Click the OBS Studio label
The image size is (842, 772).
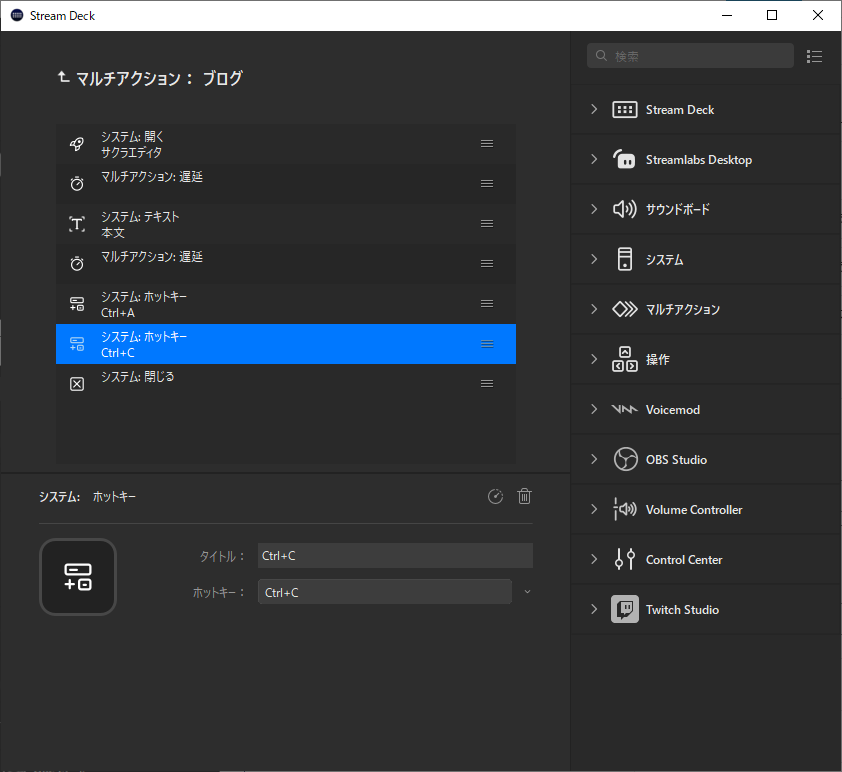[x=676, y=460]
